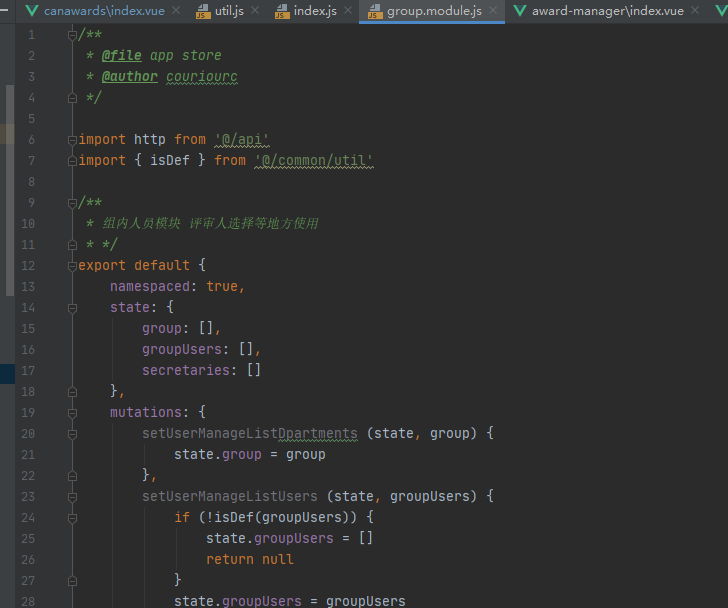Select the index.js editor tab
Screen dimensions: 728x608
(314, 11)
